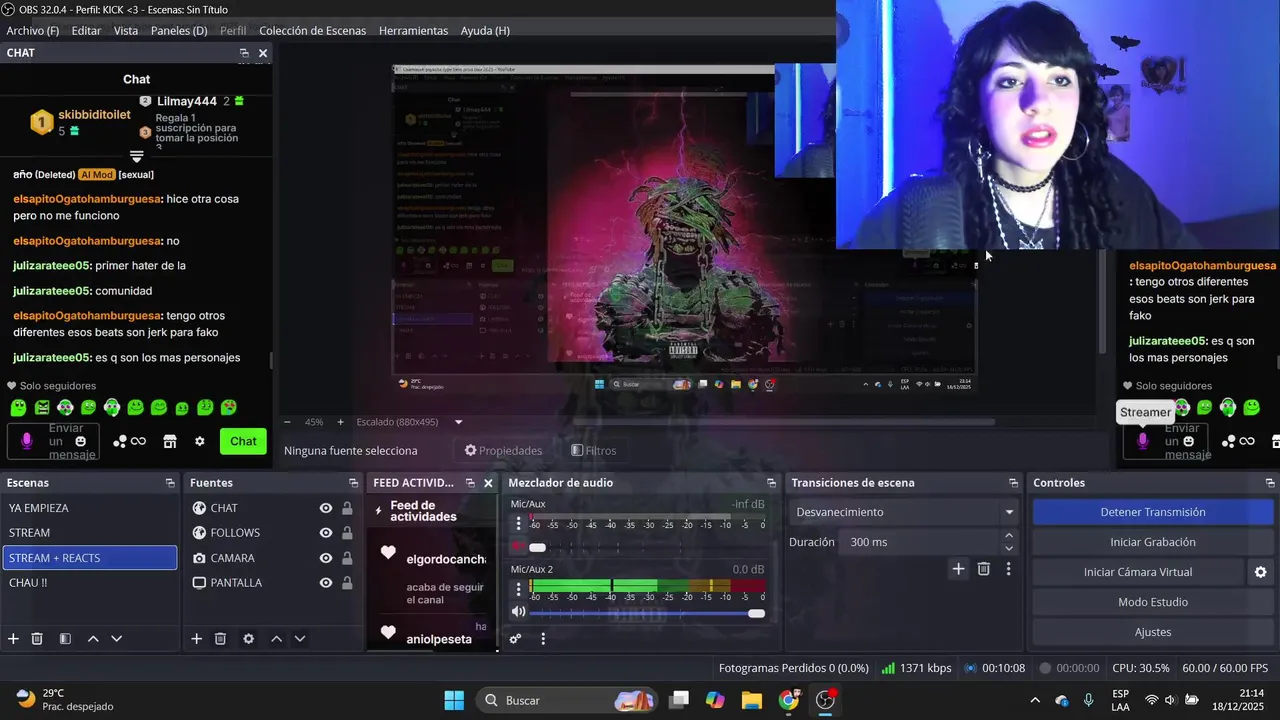Open preview scaling Escalado dropdown arrow
Screen dimensions: 1280x720
click(459, 422)
